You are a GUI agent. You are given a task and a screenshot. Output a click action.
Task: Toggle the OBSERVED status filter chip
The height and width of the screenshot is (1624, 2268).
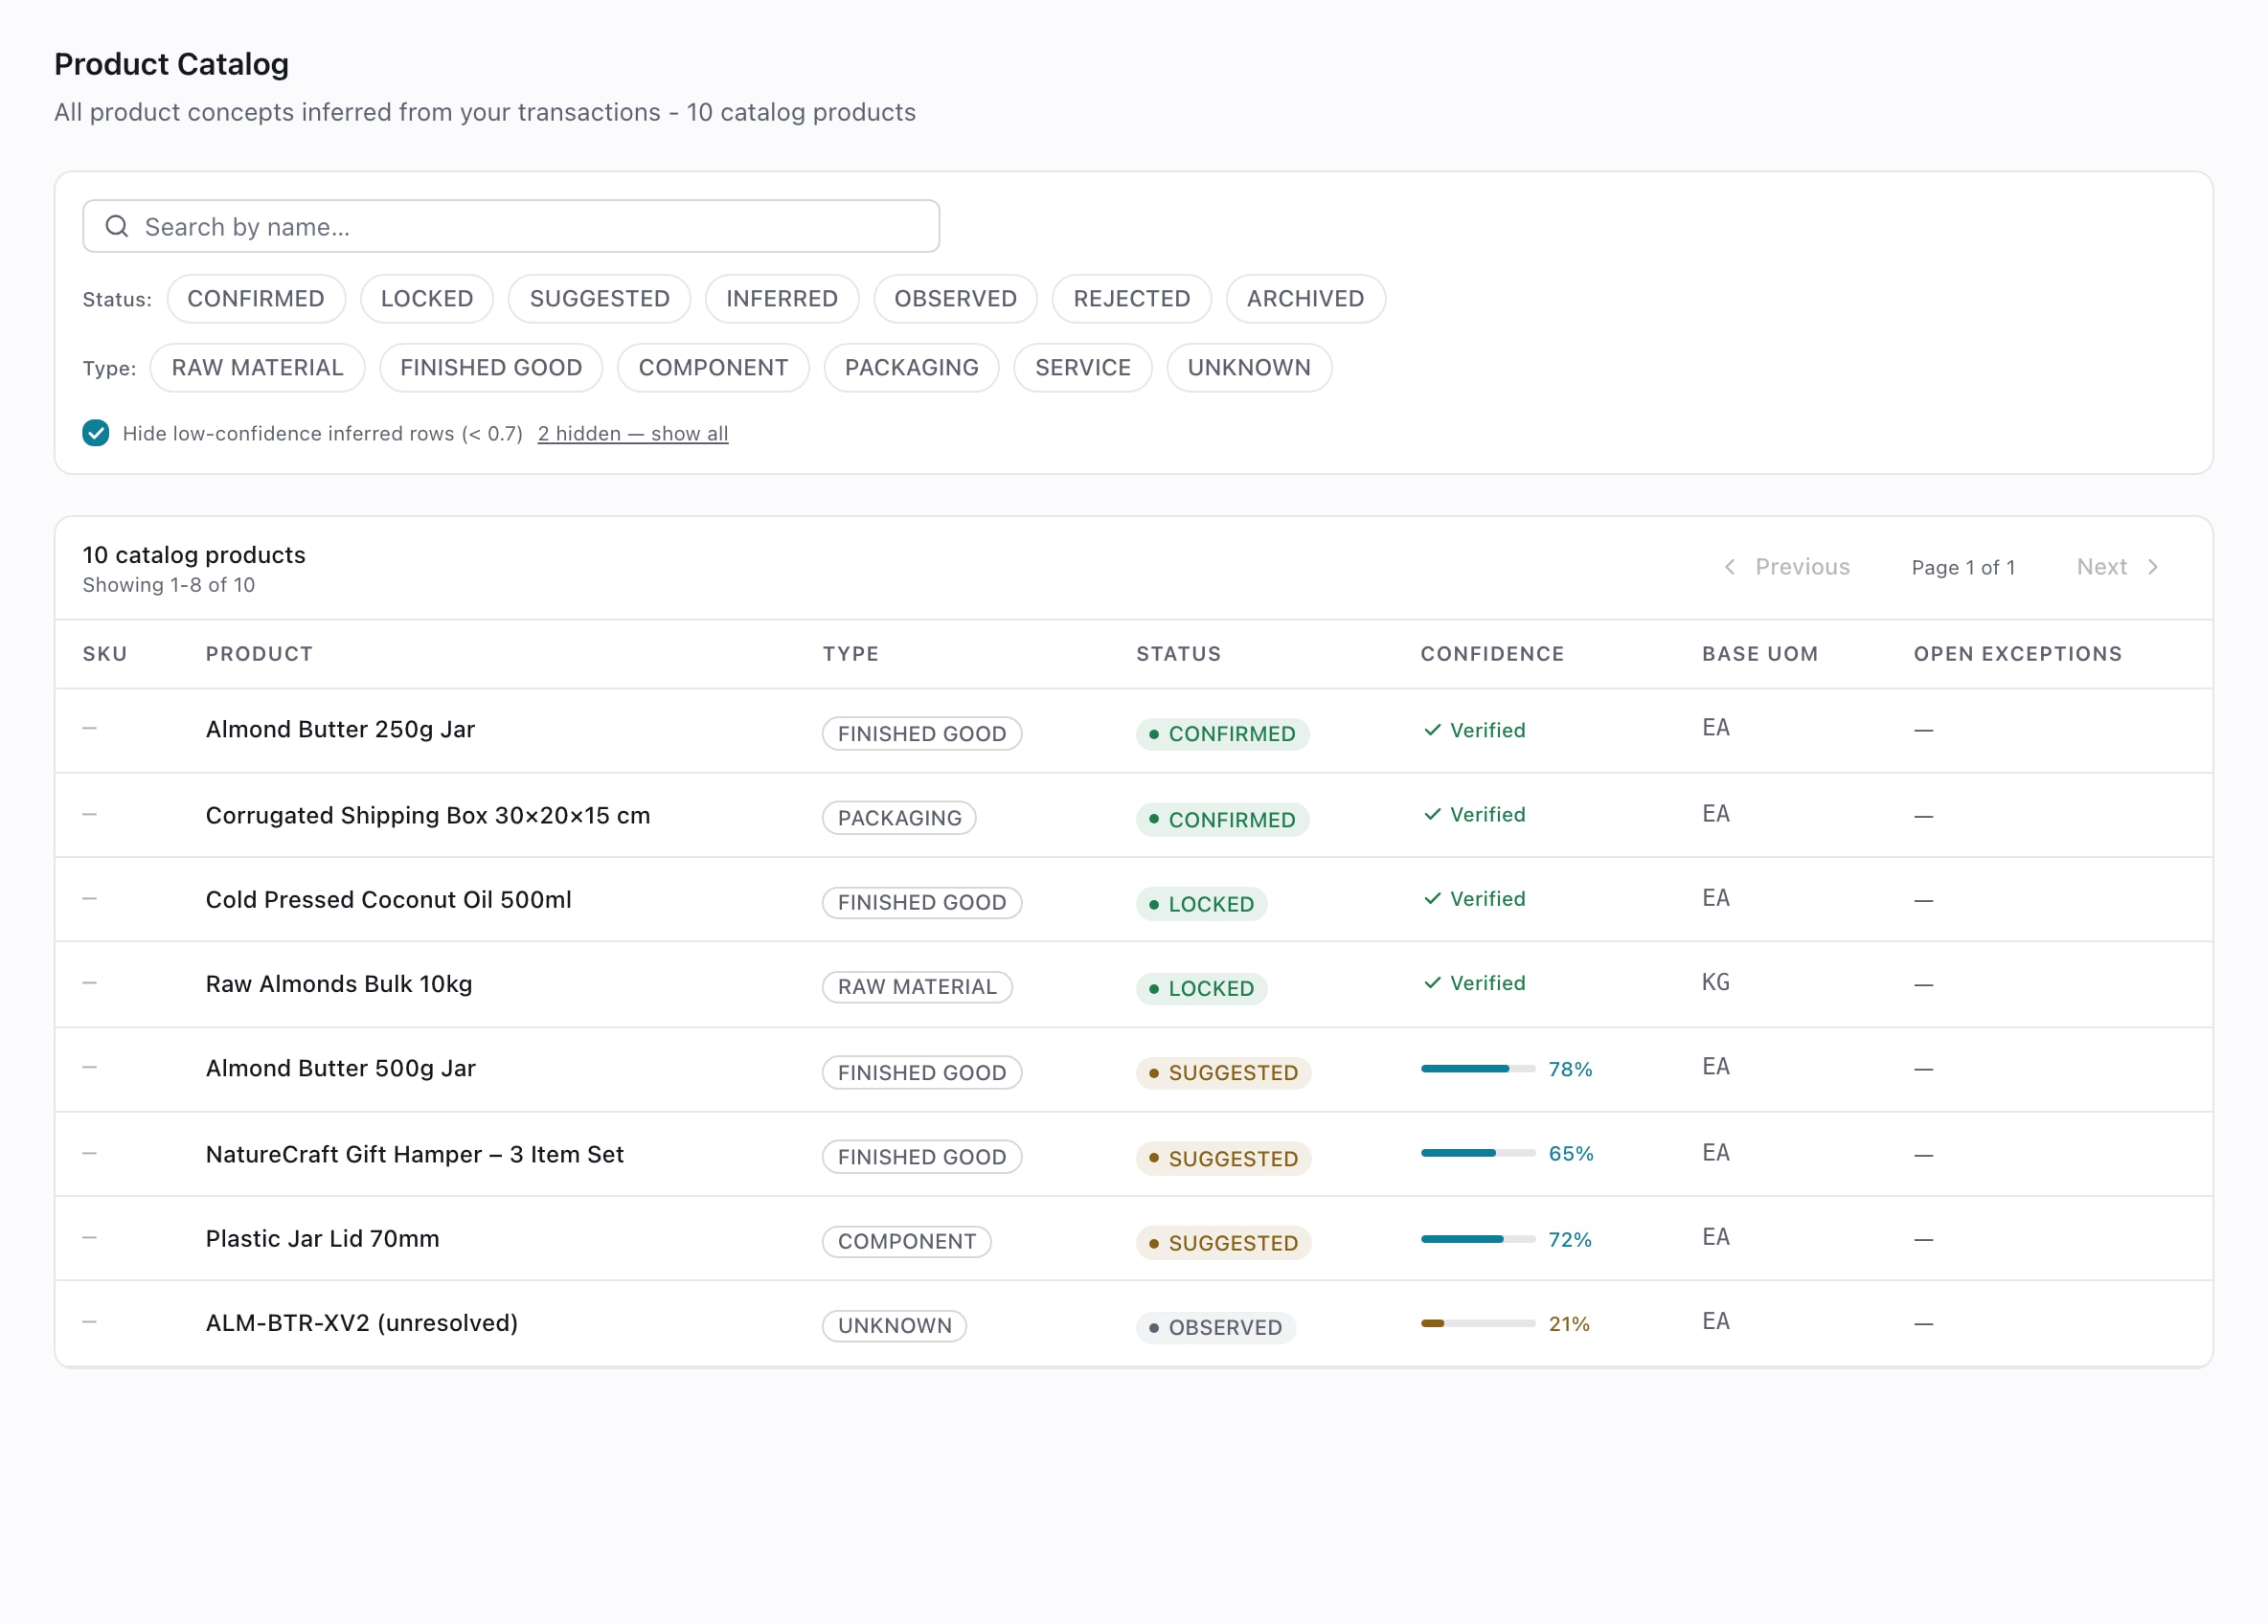(955, 299)
